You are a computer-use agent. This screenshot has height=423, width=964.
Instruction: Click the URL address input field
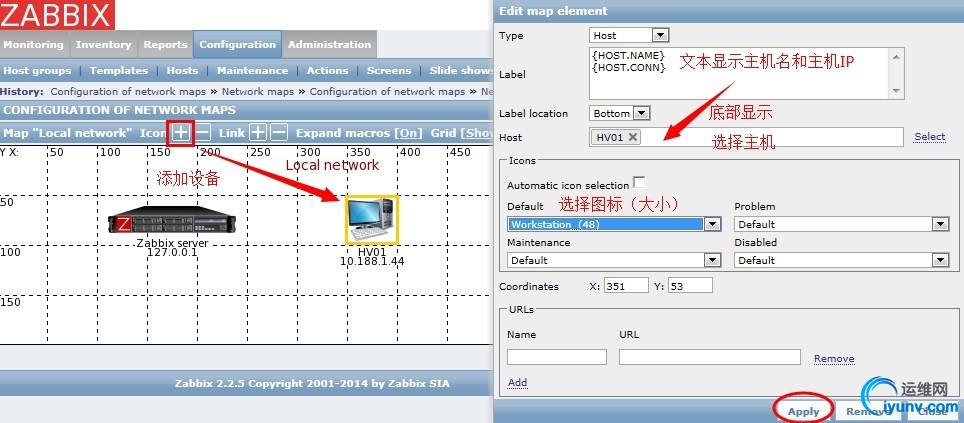[709, 357]
